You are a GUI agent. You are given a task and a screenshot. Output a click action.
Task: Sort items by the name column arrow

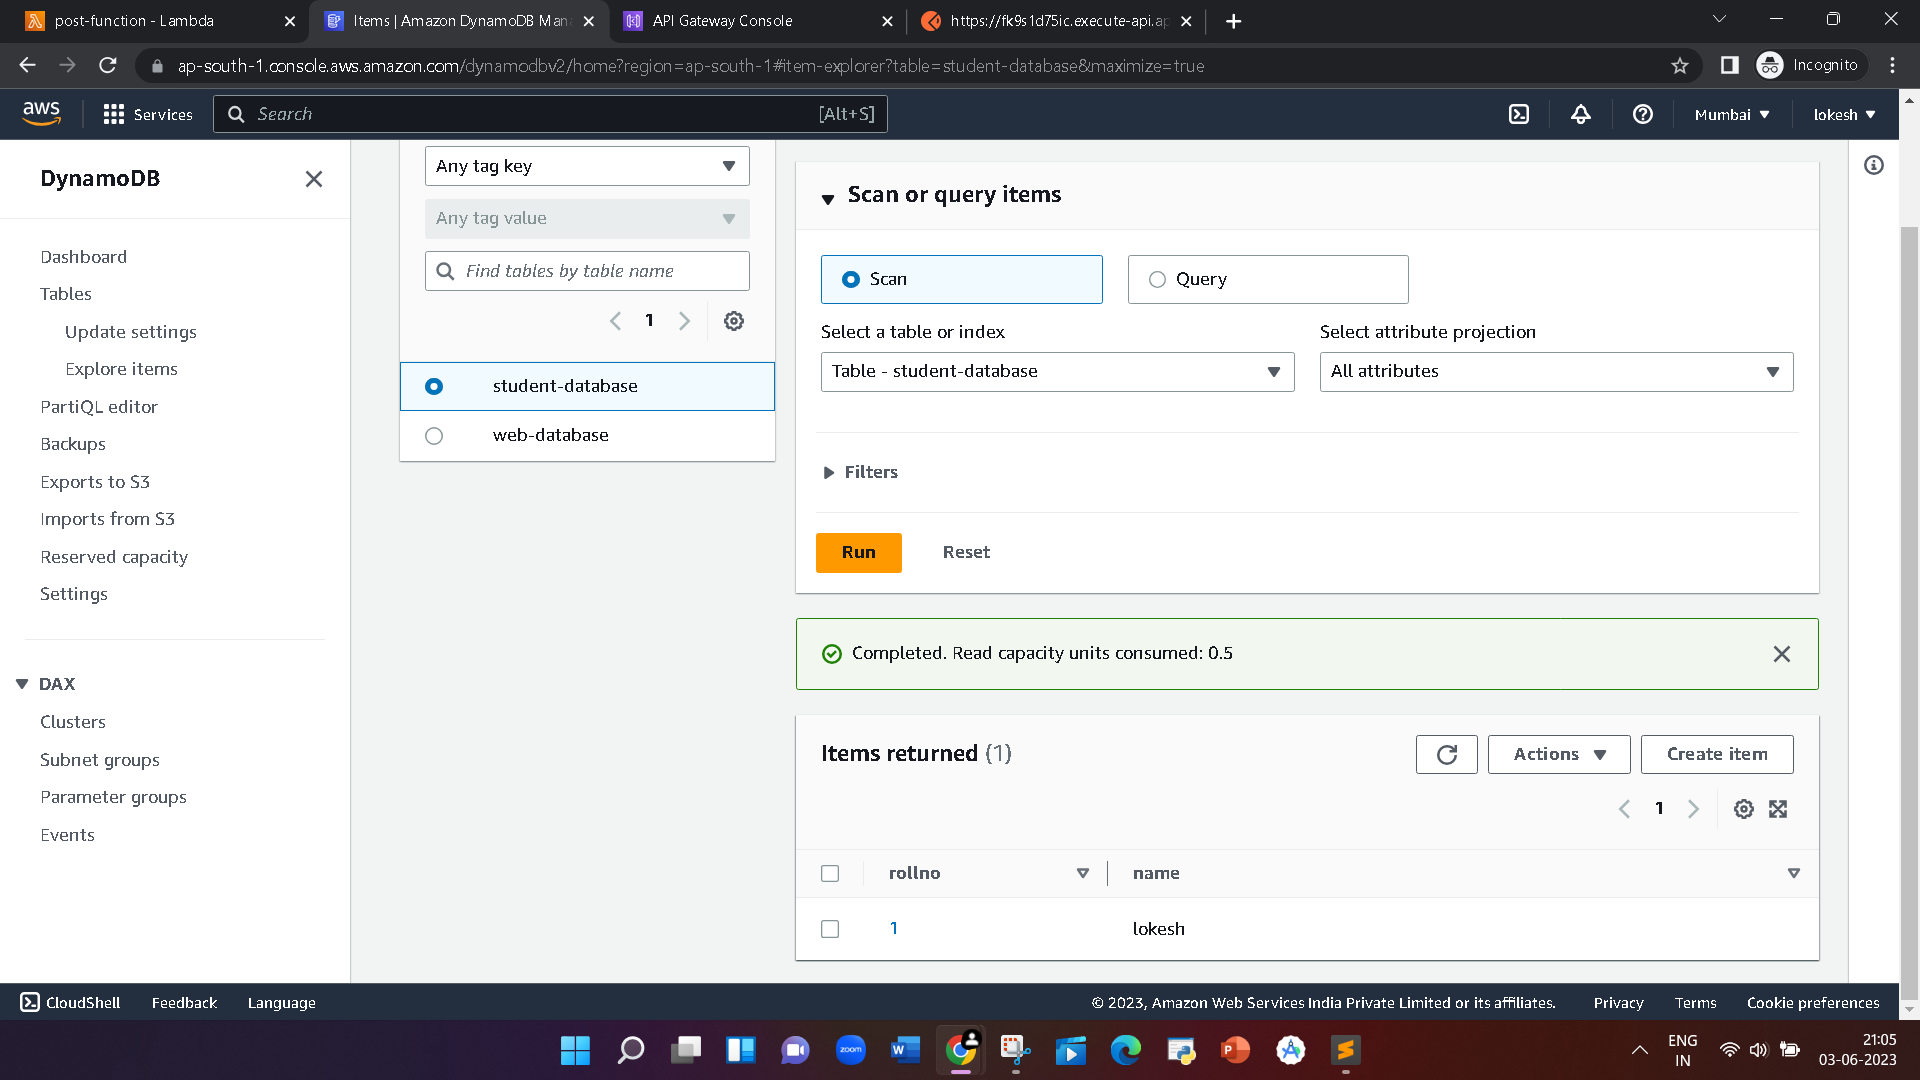point(1793,872)
